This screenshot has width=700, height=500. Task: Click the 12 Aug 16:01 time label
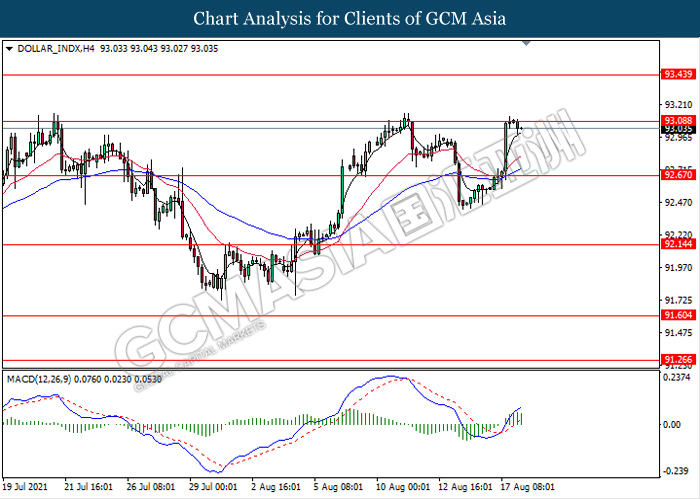(x=465, y=486)
